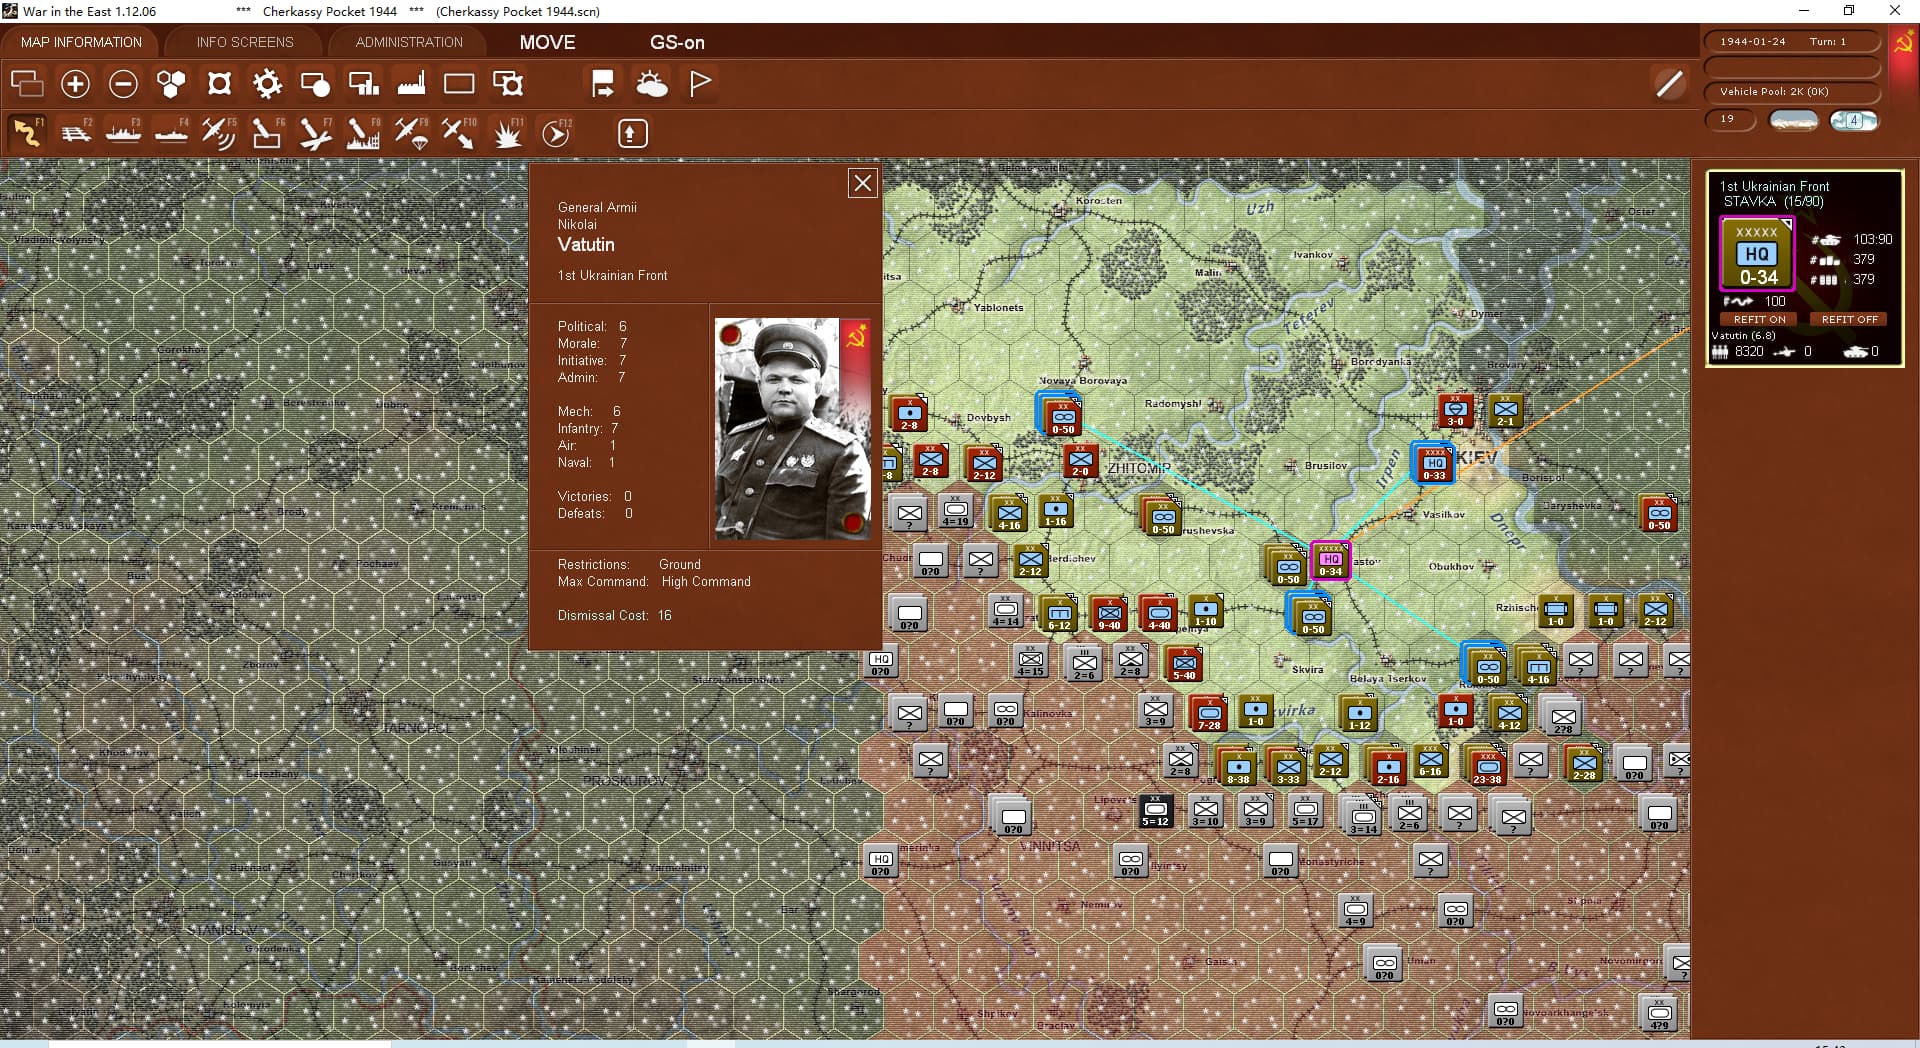Select the pink-highlighted HQ 0-34 map counter
Viewport: 1920px width, 1048px height.
(1330, 561)
